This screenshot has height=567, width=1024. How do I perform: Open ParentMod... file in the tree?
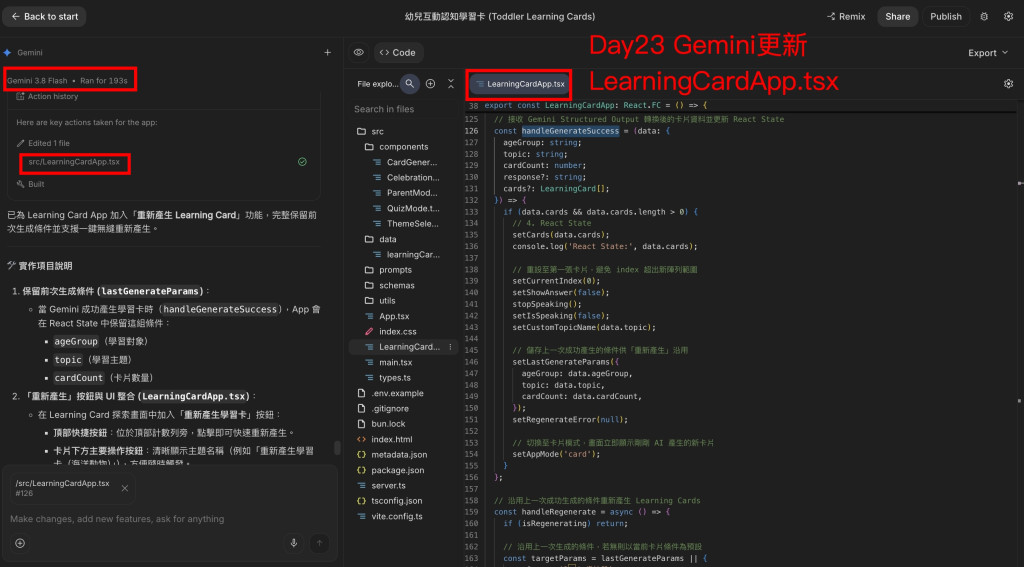405,193
